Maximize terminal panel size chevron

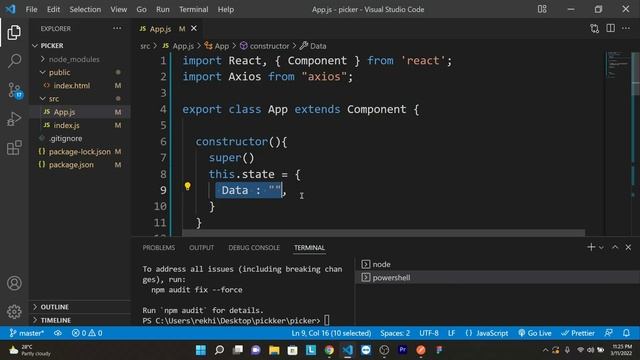(615, 247)
